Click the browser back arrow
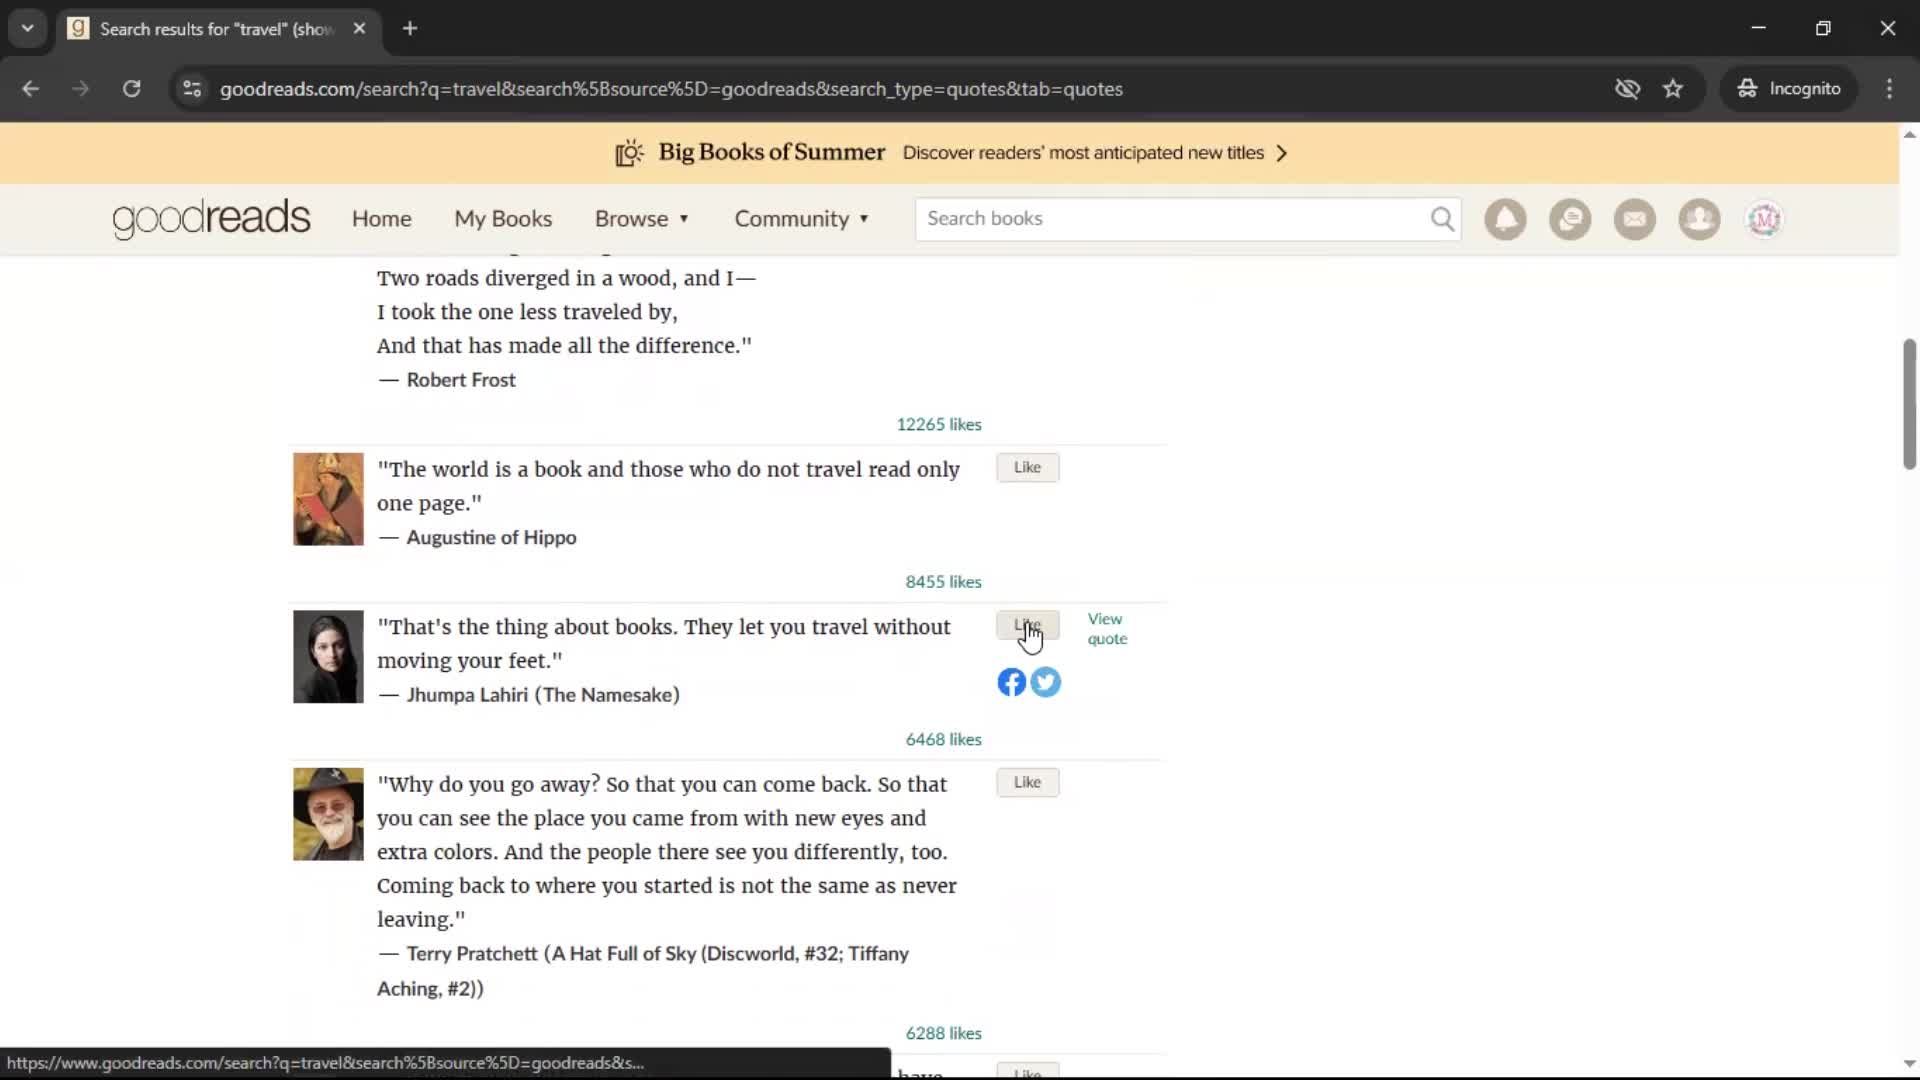Screen dimensions: 1920x1080 (30, 89)
